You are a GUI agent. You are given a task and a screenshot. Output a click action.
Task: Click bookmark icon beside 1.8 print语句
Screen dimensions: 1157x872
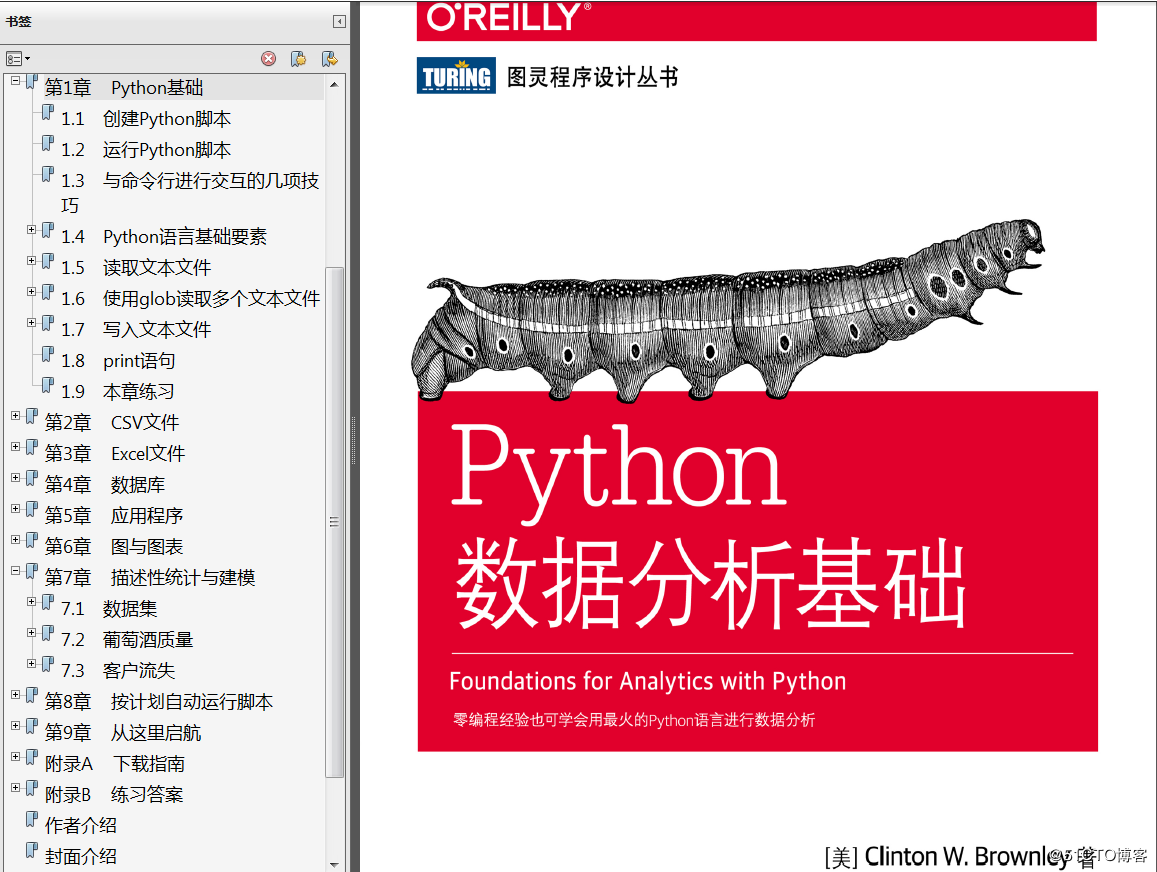pos(48,355)
